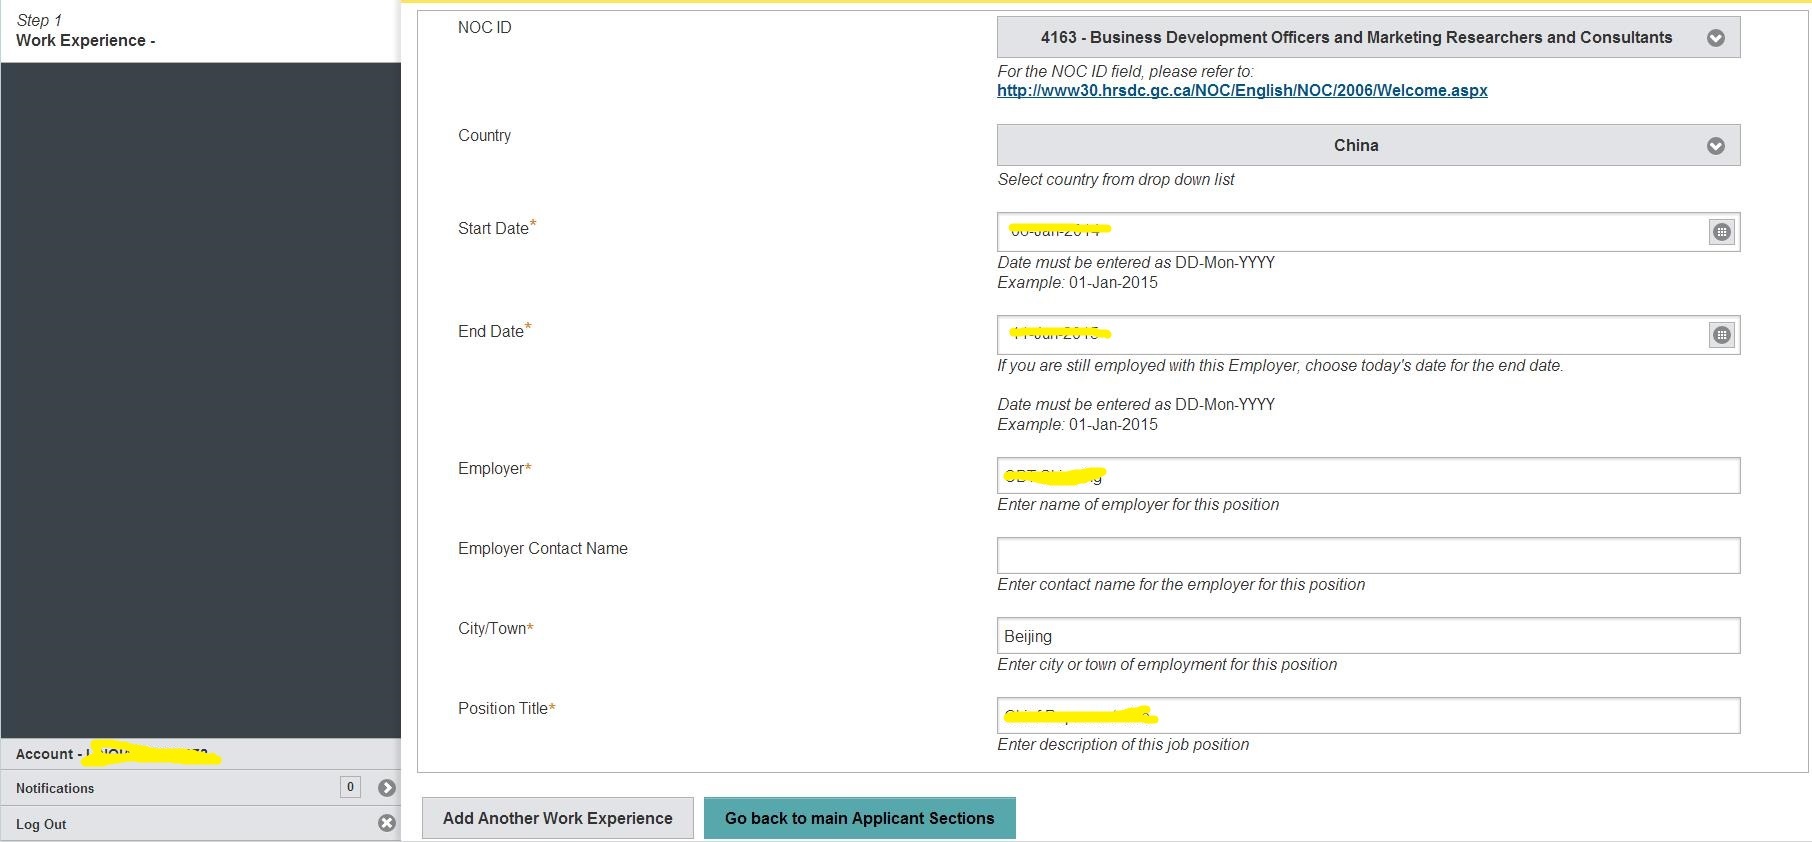1812x842 pixels.
Task: Open the Country dropdown showing China
Action: click(x=1355, y=146)
